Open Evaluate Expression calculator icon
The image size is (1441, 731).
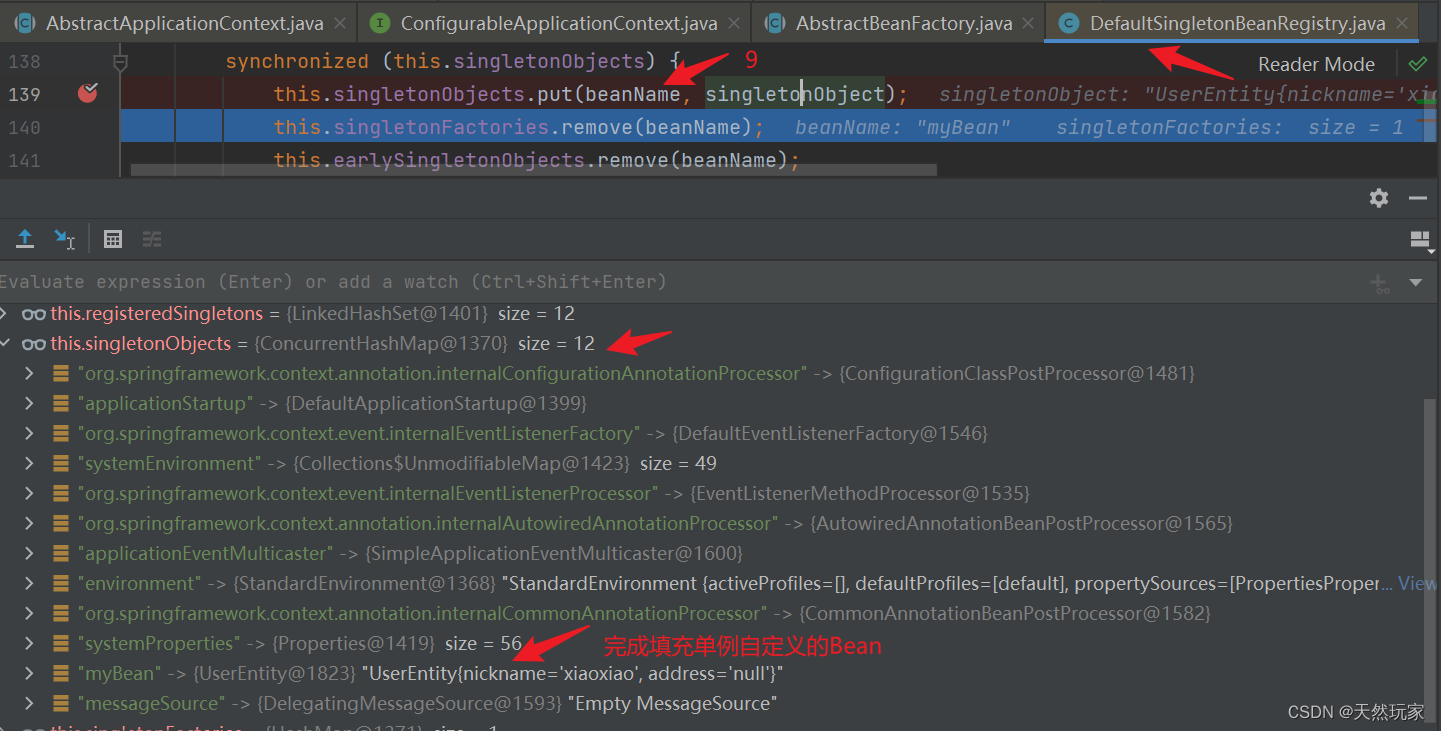coord(113,238)
